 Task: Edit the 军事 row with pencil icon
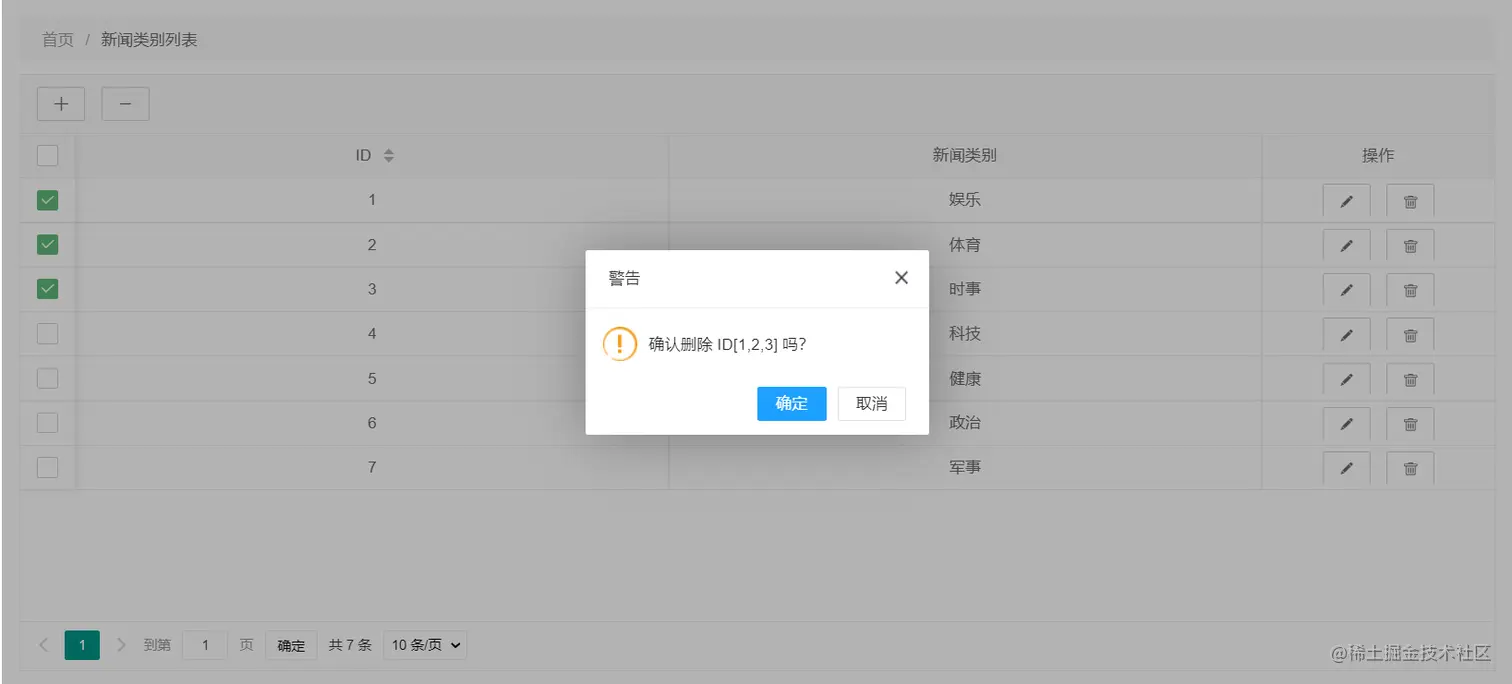point(1346,469)
